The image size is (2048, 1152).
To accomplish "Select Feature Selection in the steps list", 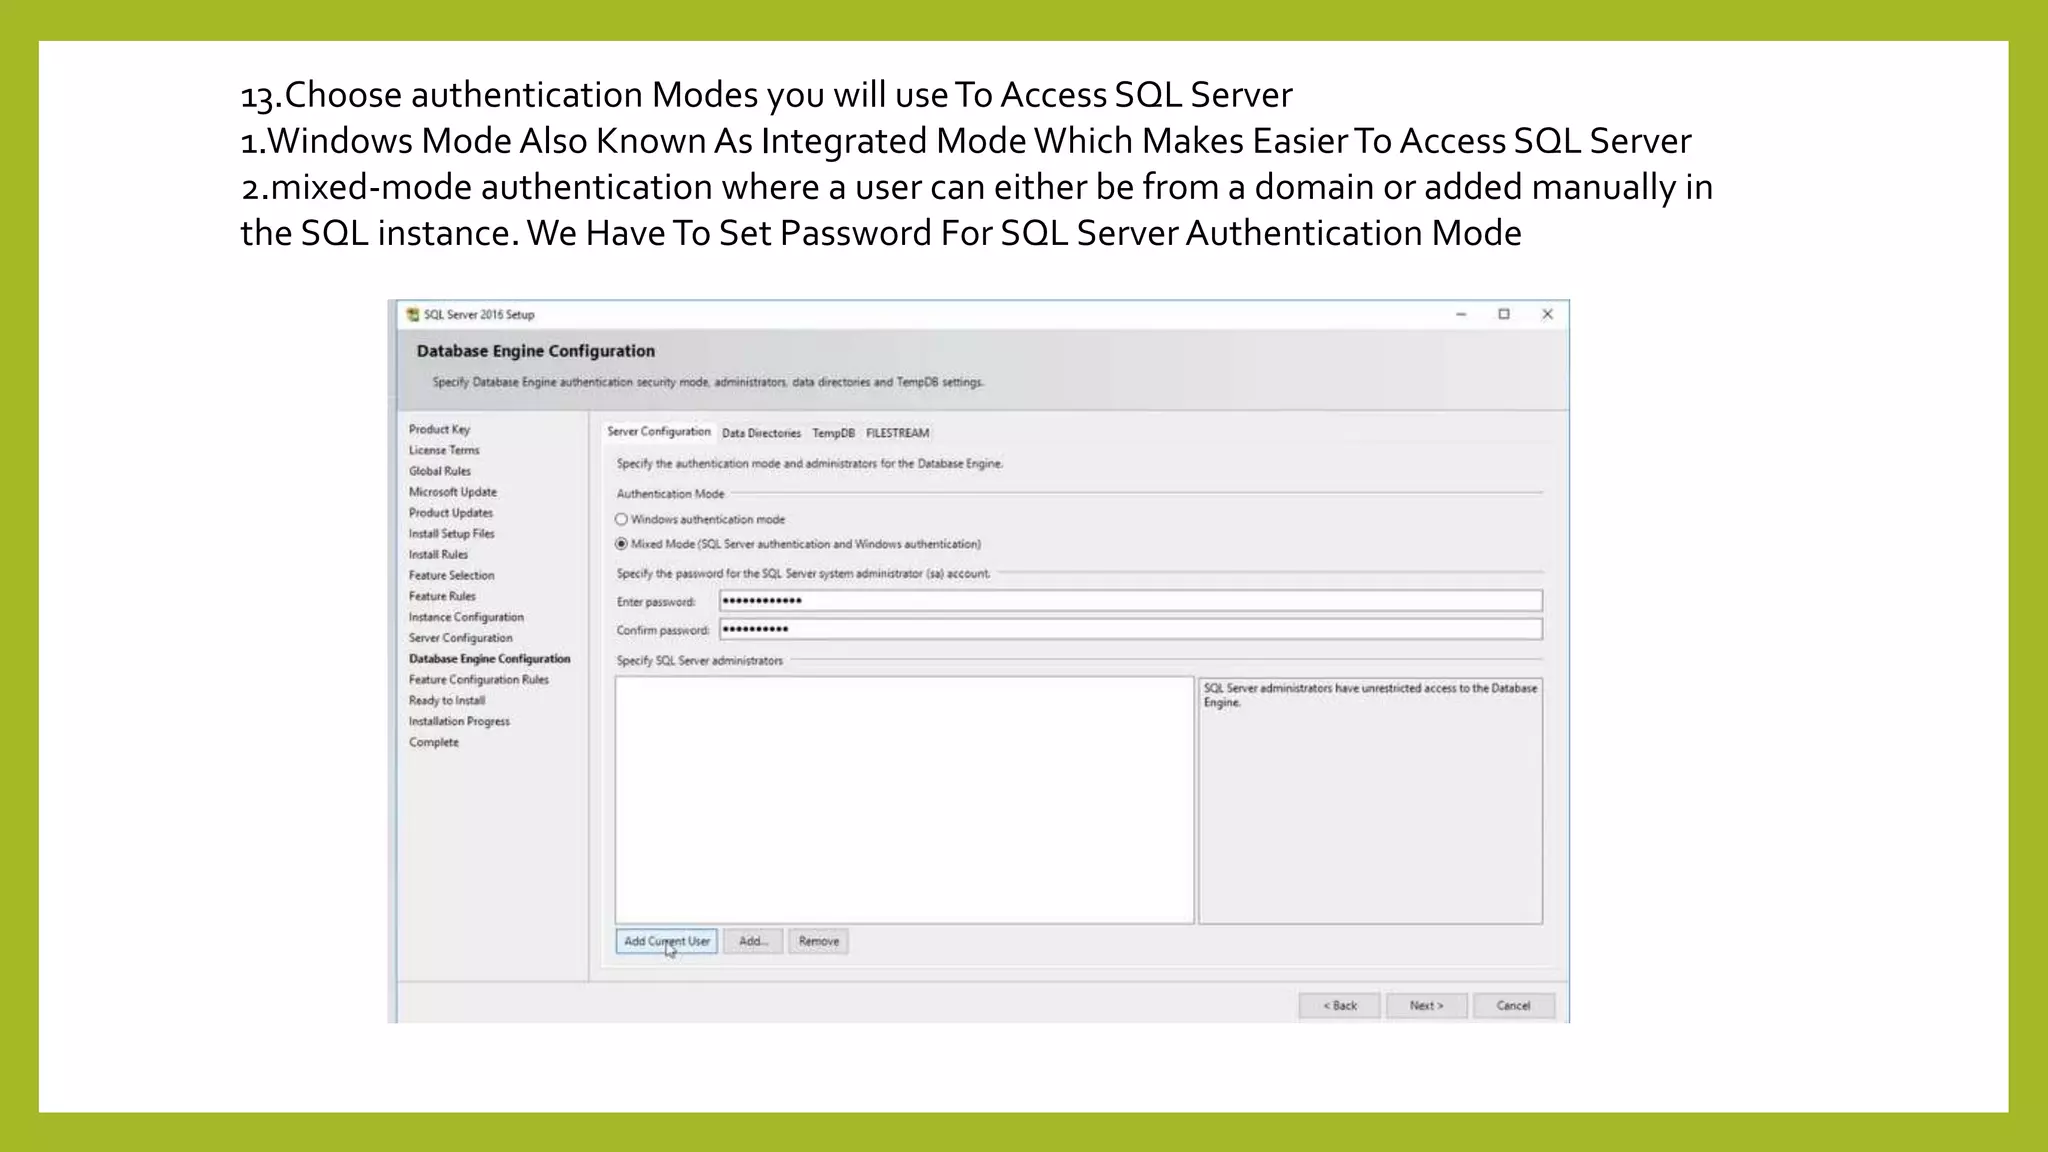I will (451, 575).
